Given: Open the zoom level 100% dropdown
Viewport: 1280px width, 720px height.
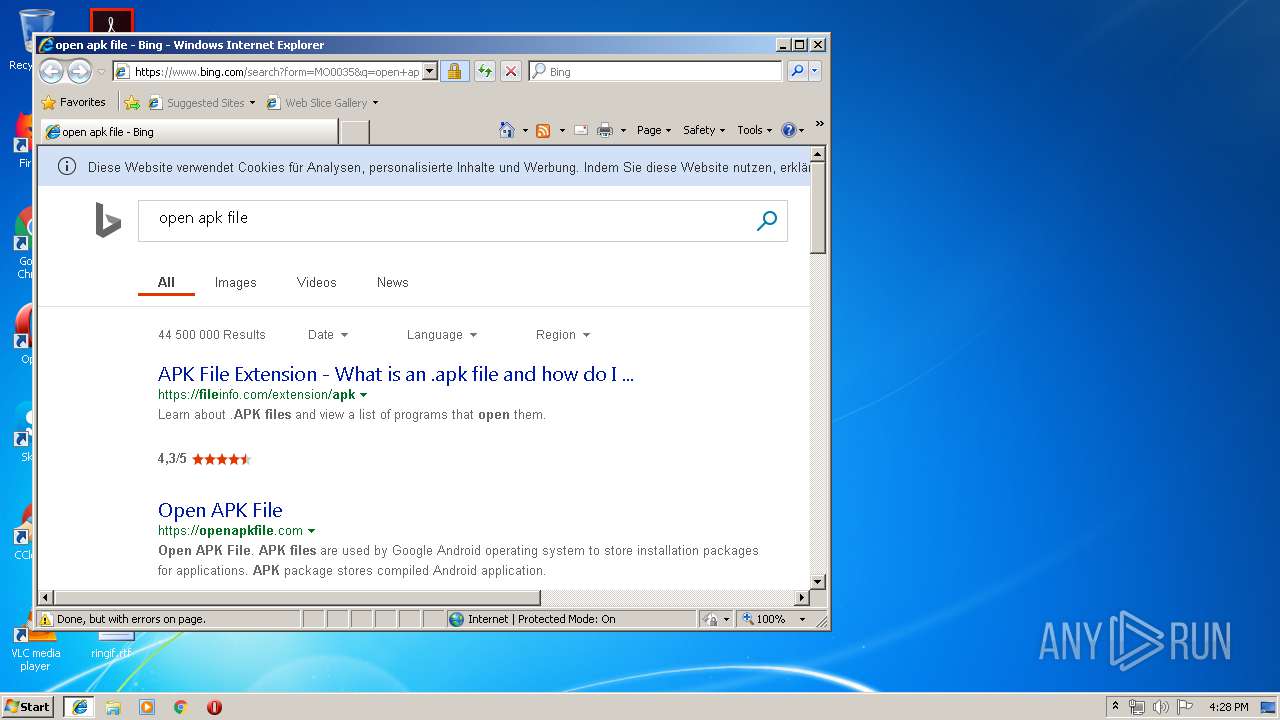Looking at the screenshot, I should tap(802, 619).
